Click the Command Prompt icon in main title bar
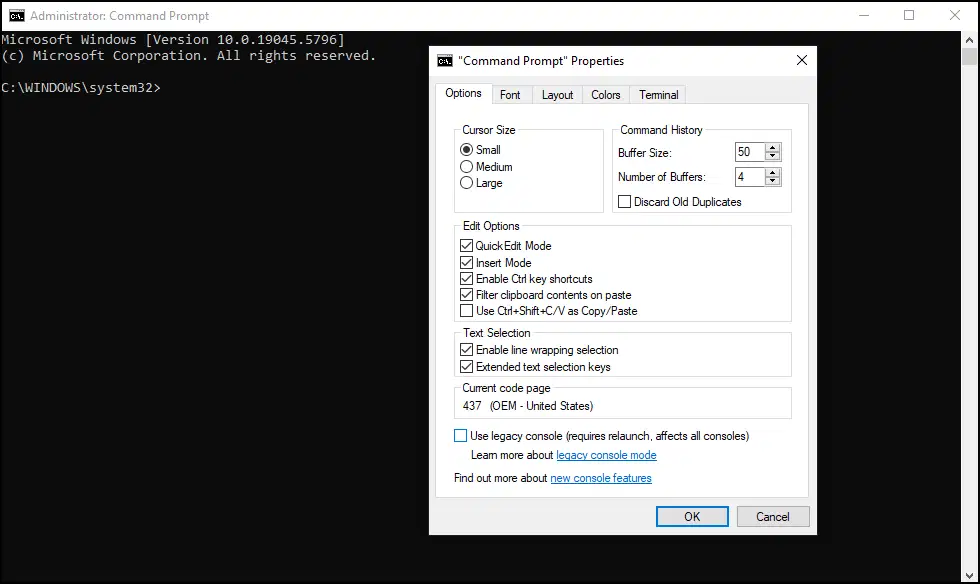The width and height of the screenshot is (980, 584). pos(17,16)
